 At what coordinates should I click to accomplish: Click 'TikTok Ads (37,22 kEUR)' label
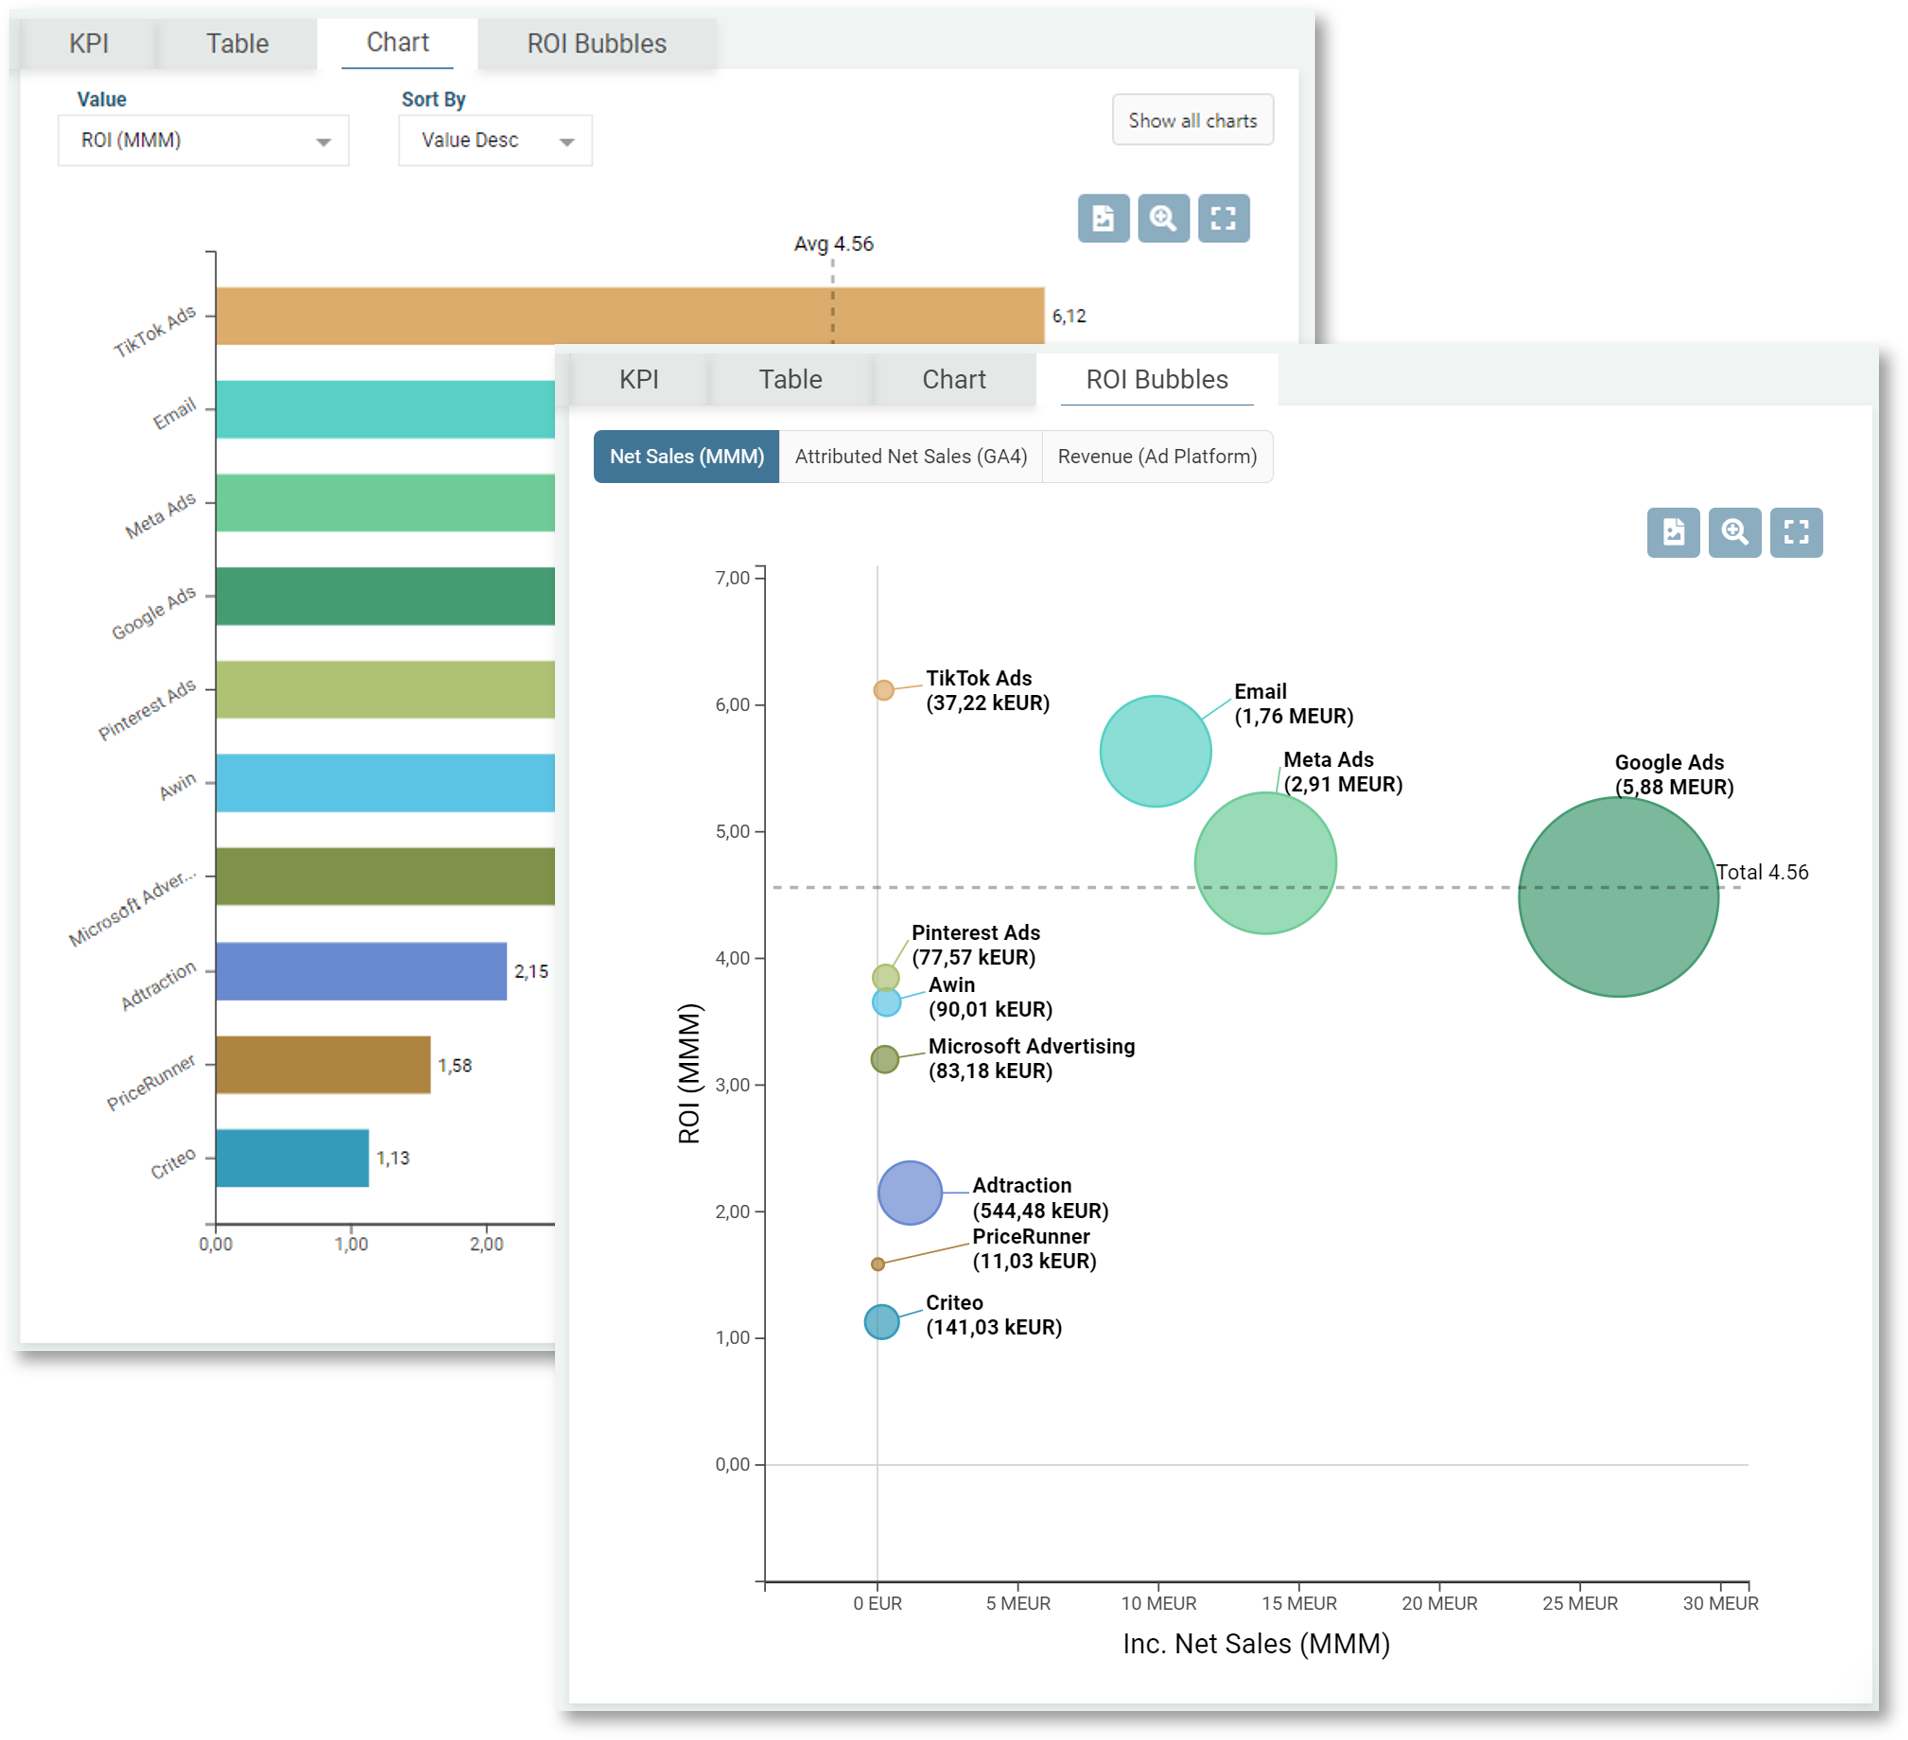click(988, 691)
